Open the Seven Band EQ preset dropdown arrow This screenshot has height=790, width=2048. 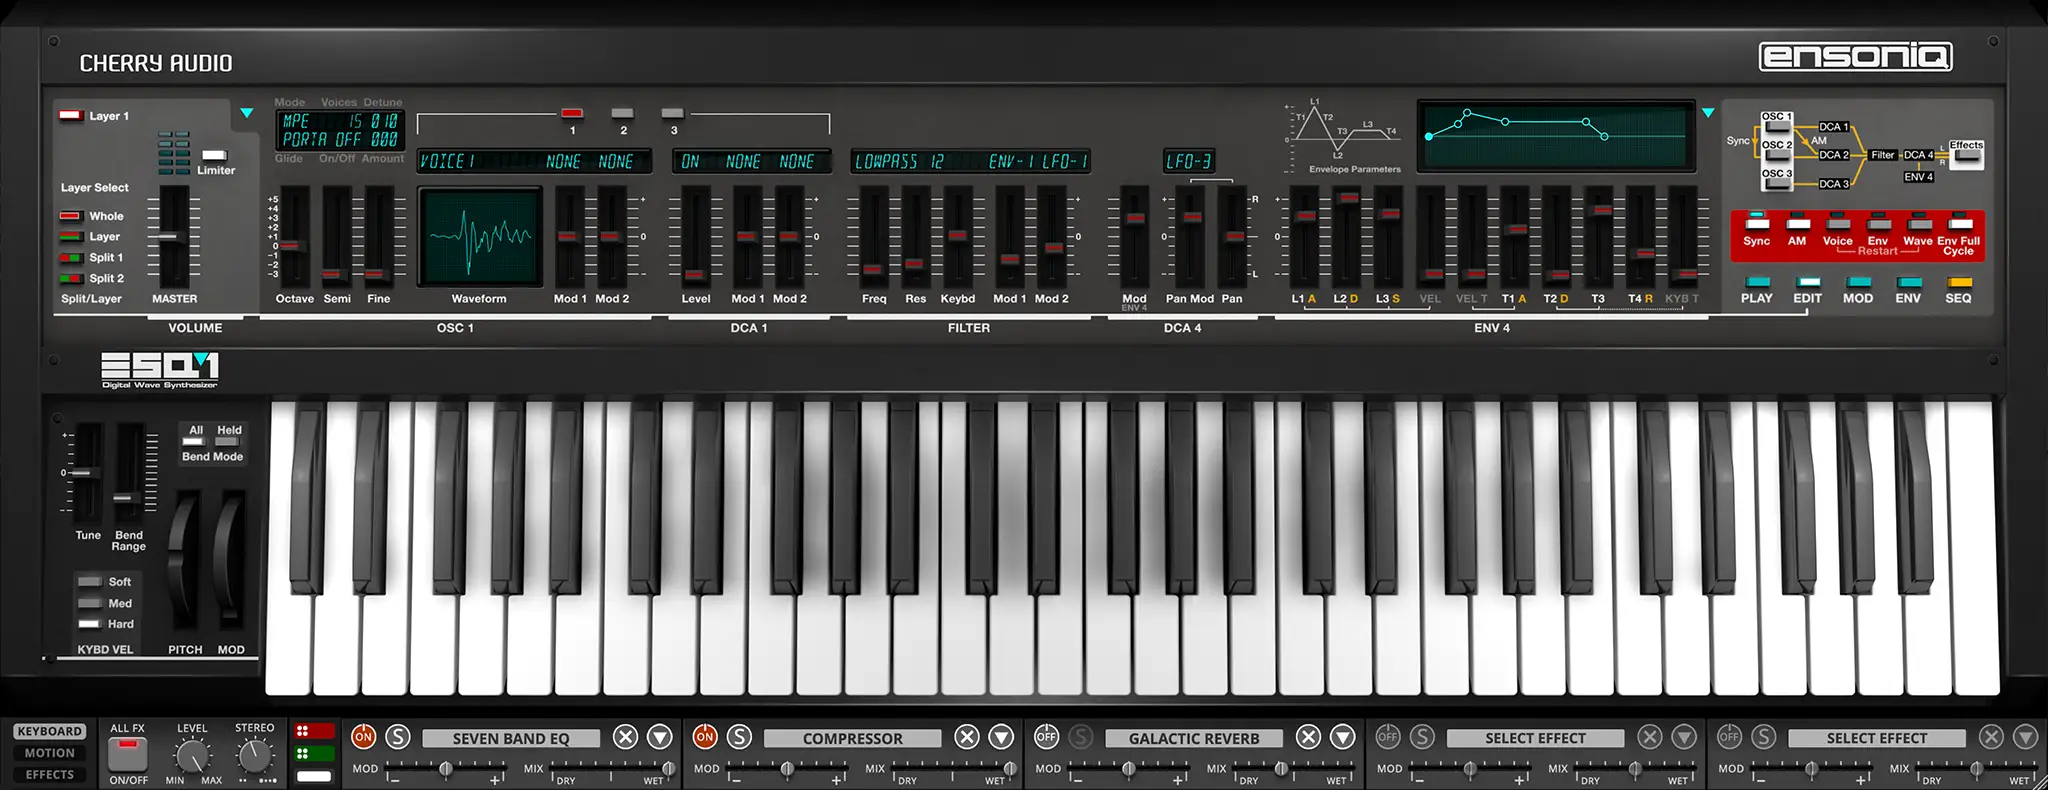tap(660, 737)
